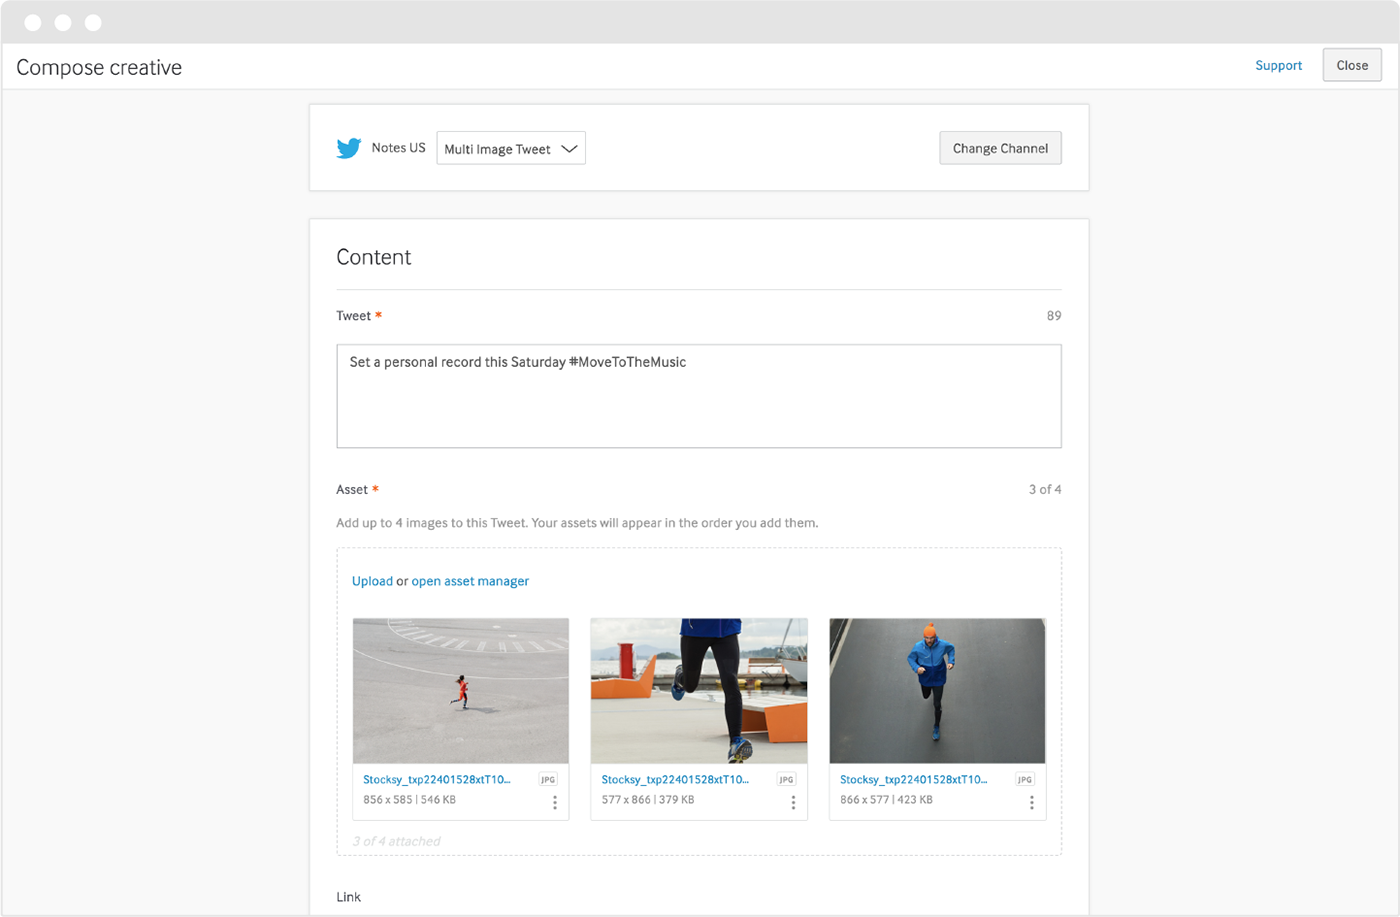Click the Upload link
Image resolution: width=1400 pixels, height=917 pixels.
pos(372,581)
